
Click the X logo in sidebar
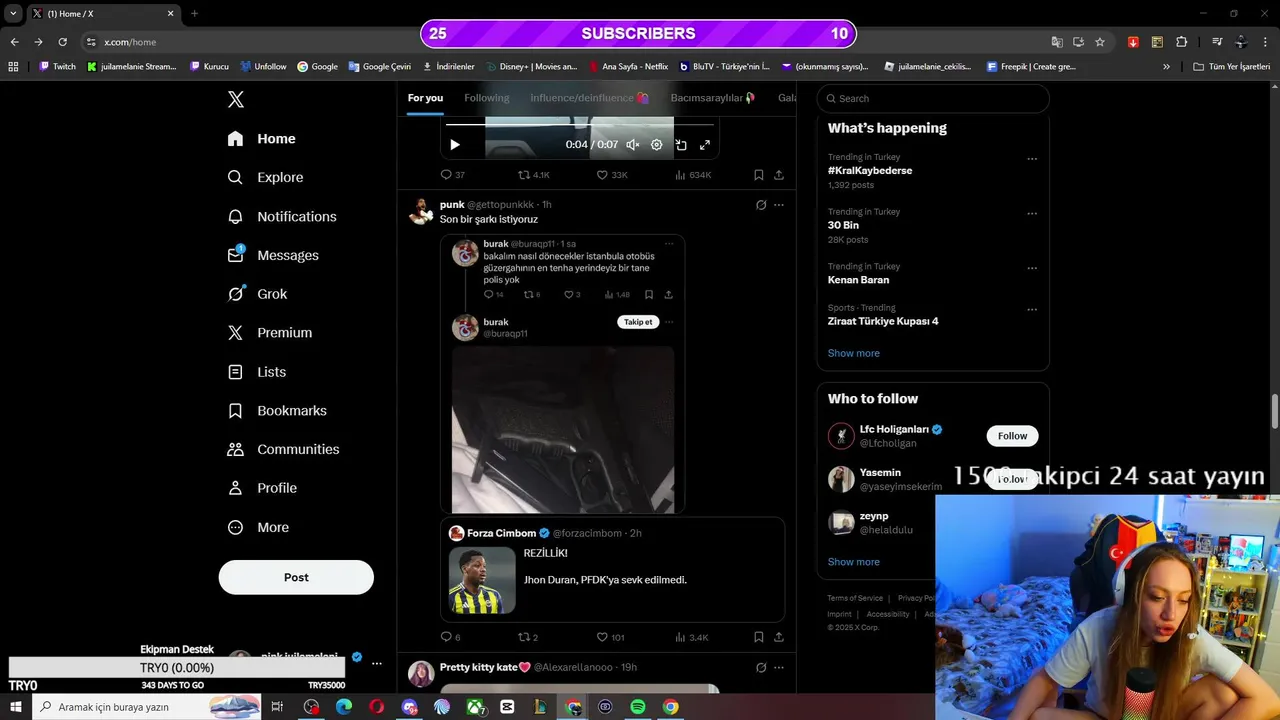pos(236,99)
